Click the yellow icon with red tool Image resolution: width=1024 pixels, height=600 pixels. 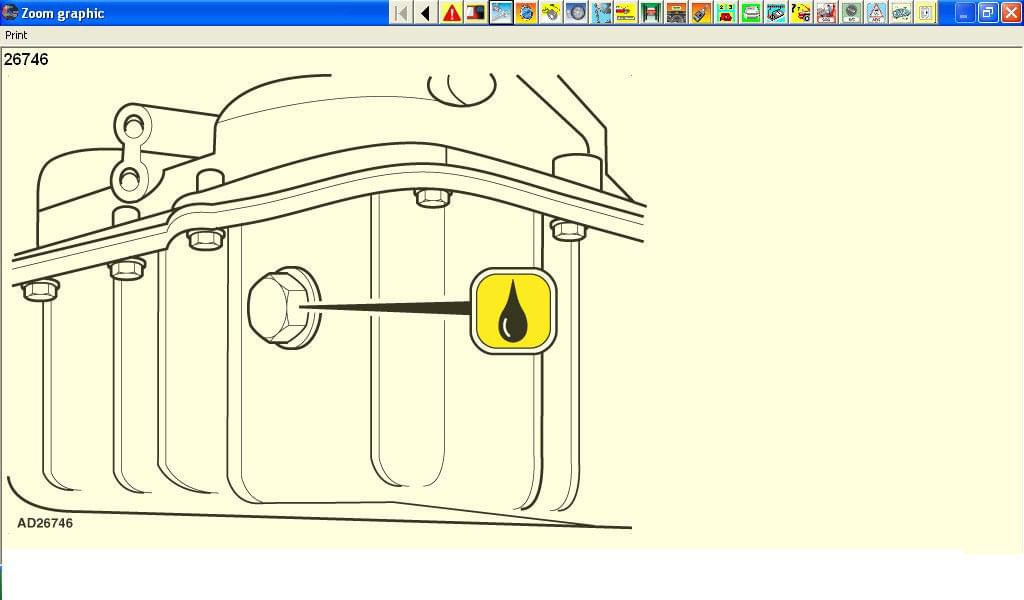(x=626, y=12)
